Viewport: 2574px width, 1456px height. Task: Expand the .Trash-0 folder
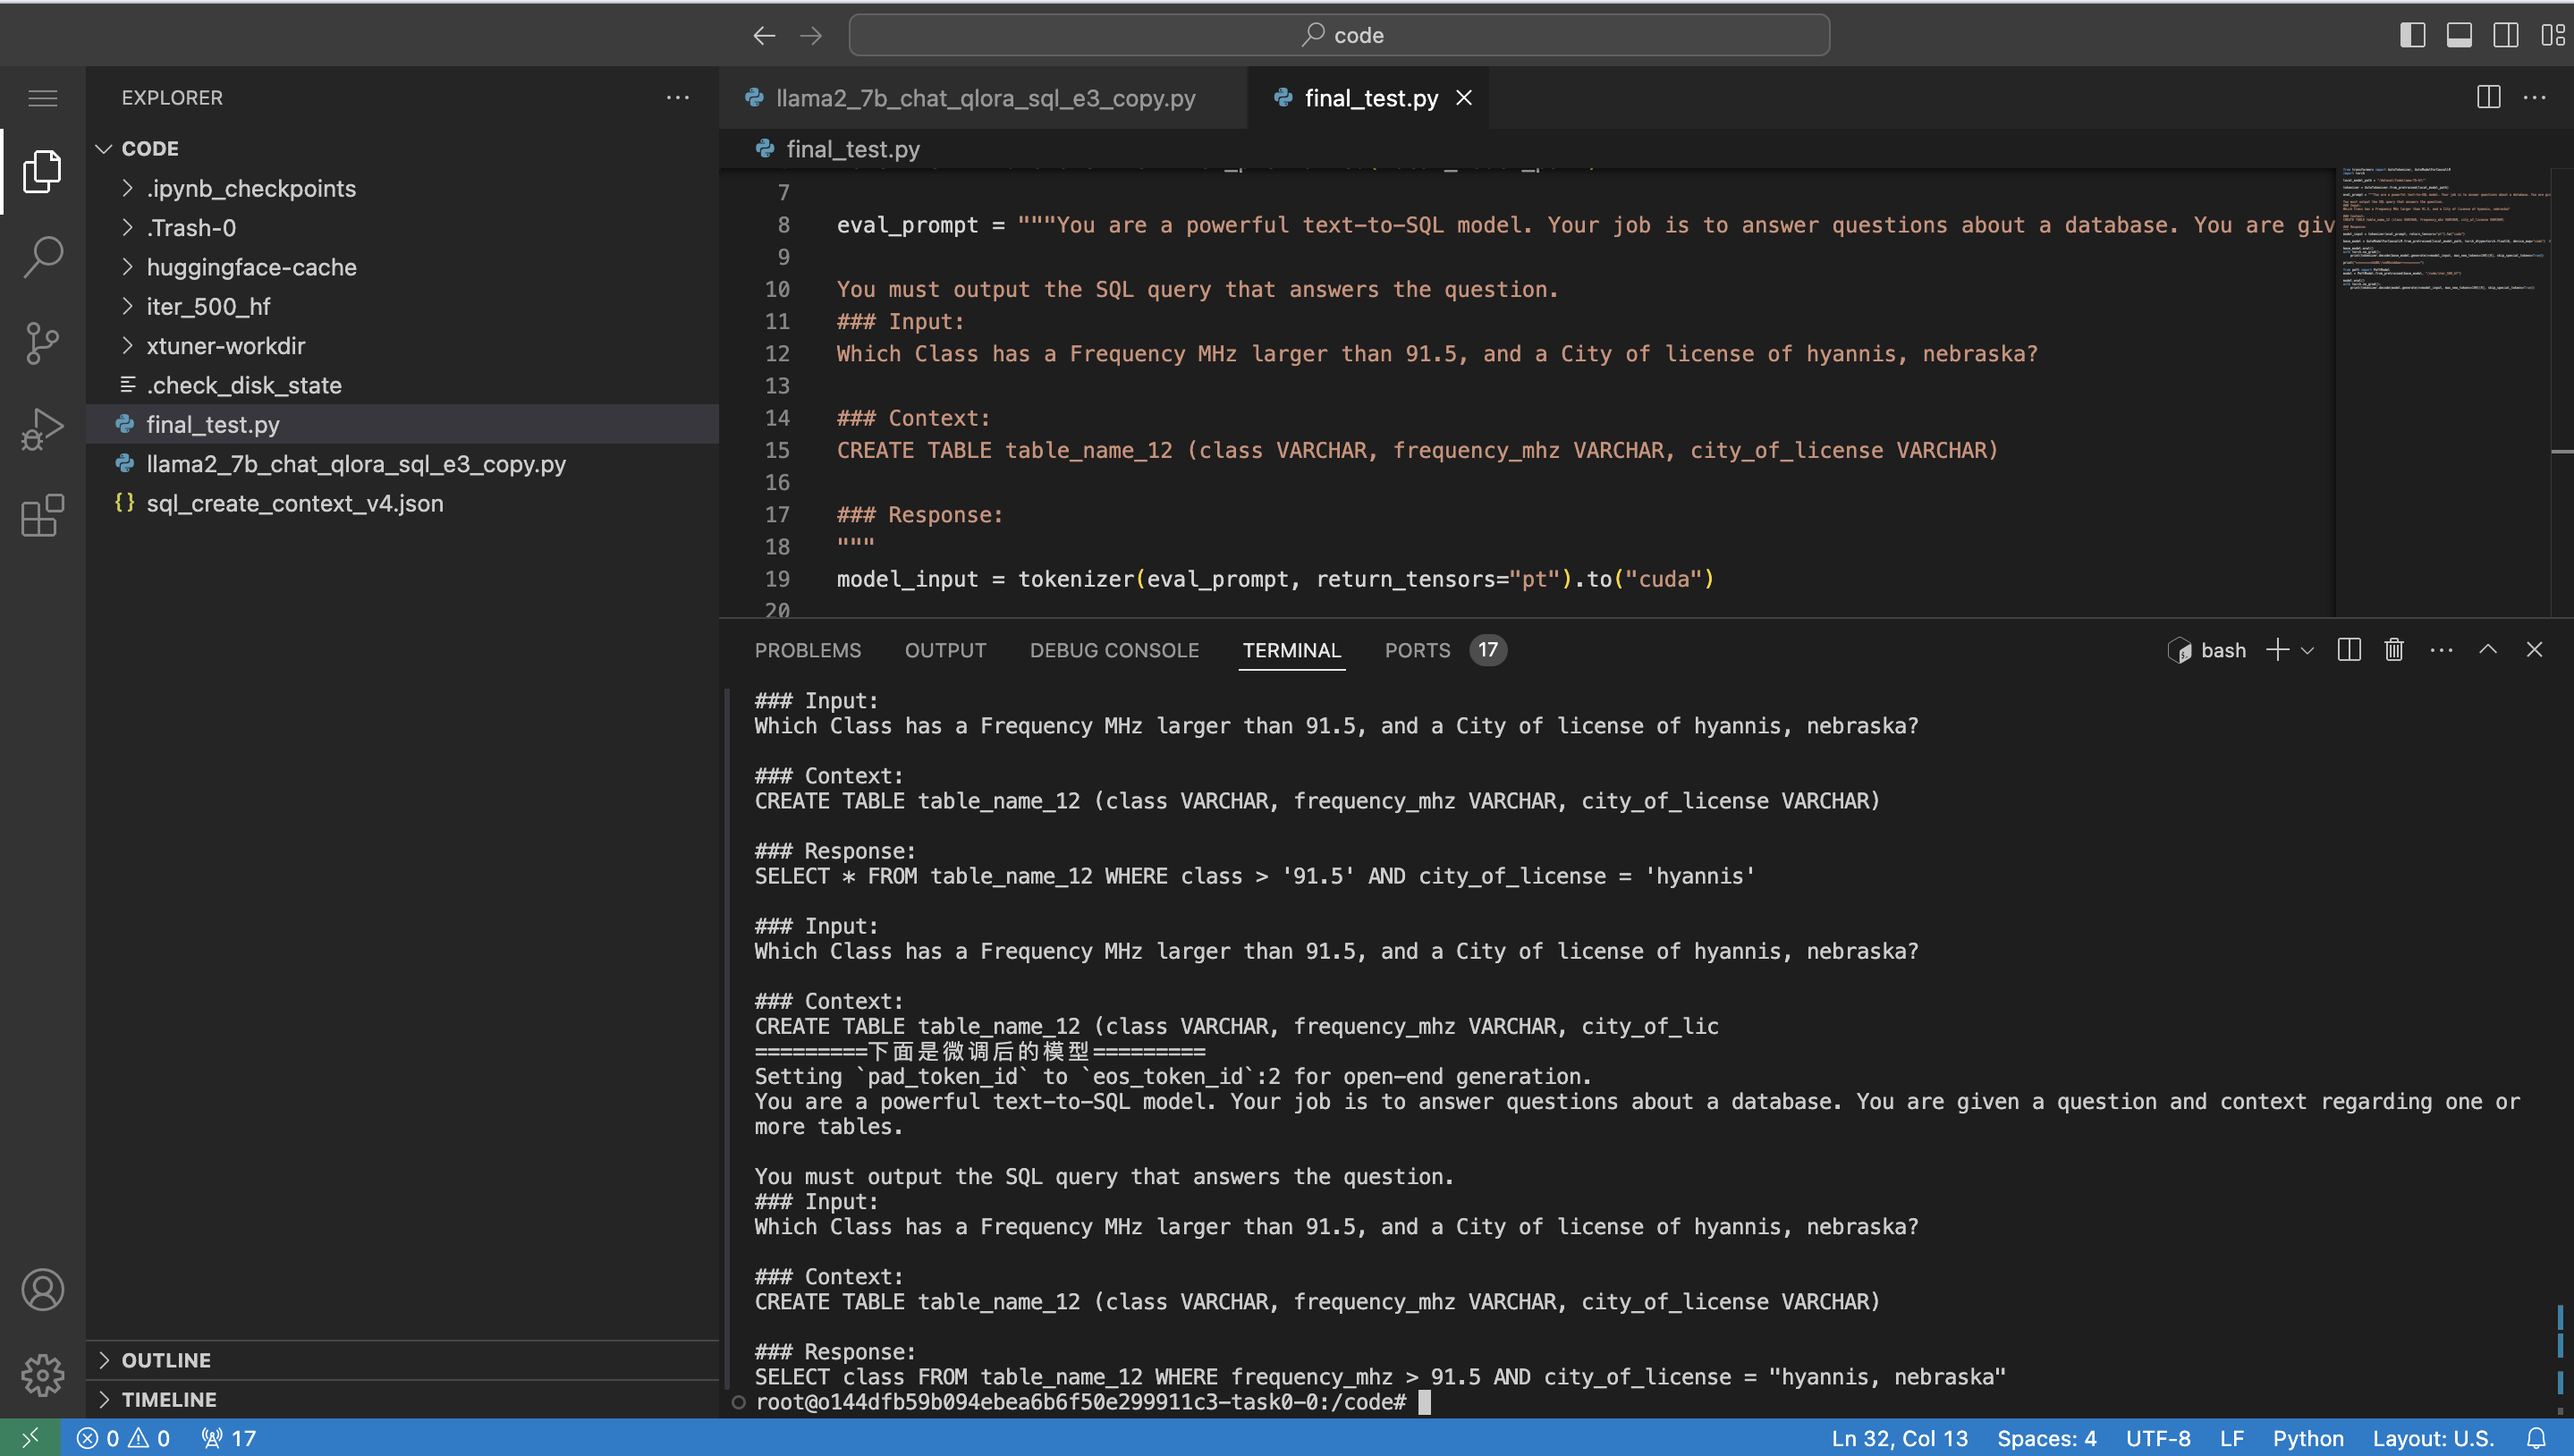pos(403,228)
